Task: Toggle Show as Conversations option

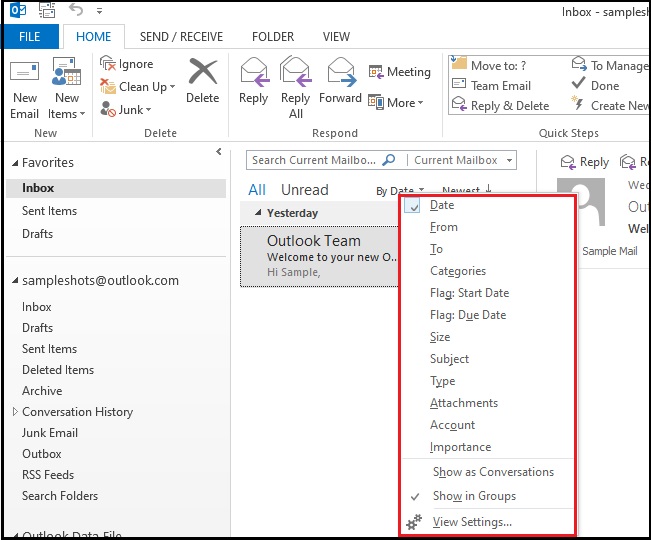Action: click(492, 472)
